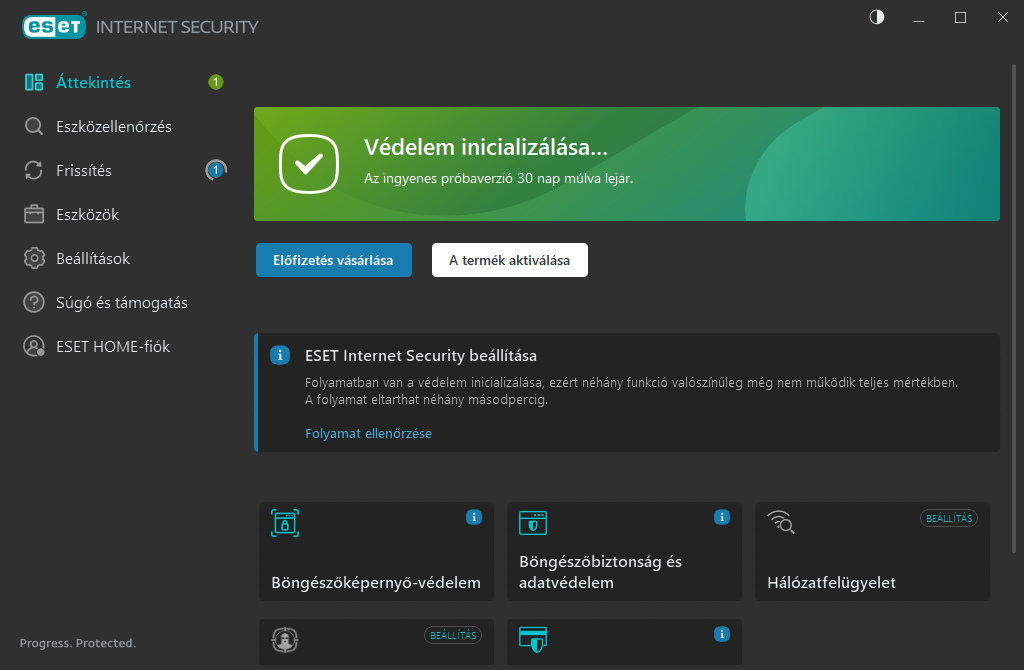Click the vertical scrollbar of the main pane
1024x670 pixels.
point(1014,309)
